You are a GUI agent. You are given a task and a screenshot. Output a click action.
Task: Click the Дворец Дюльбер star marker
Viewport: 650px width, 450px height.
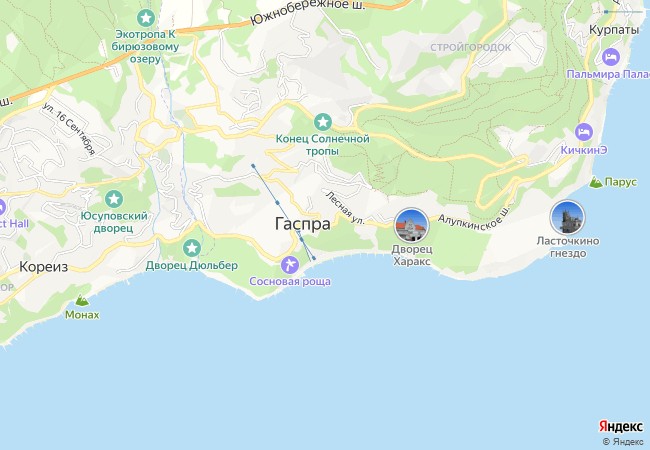(x=192, y=248)
